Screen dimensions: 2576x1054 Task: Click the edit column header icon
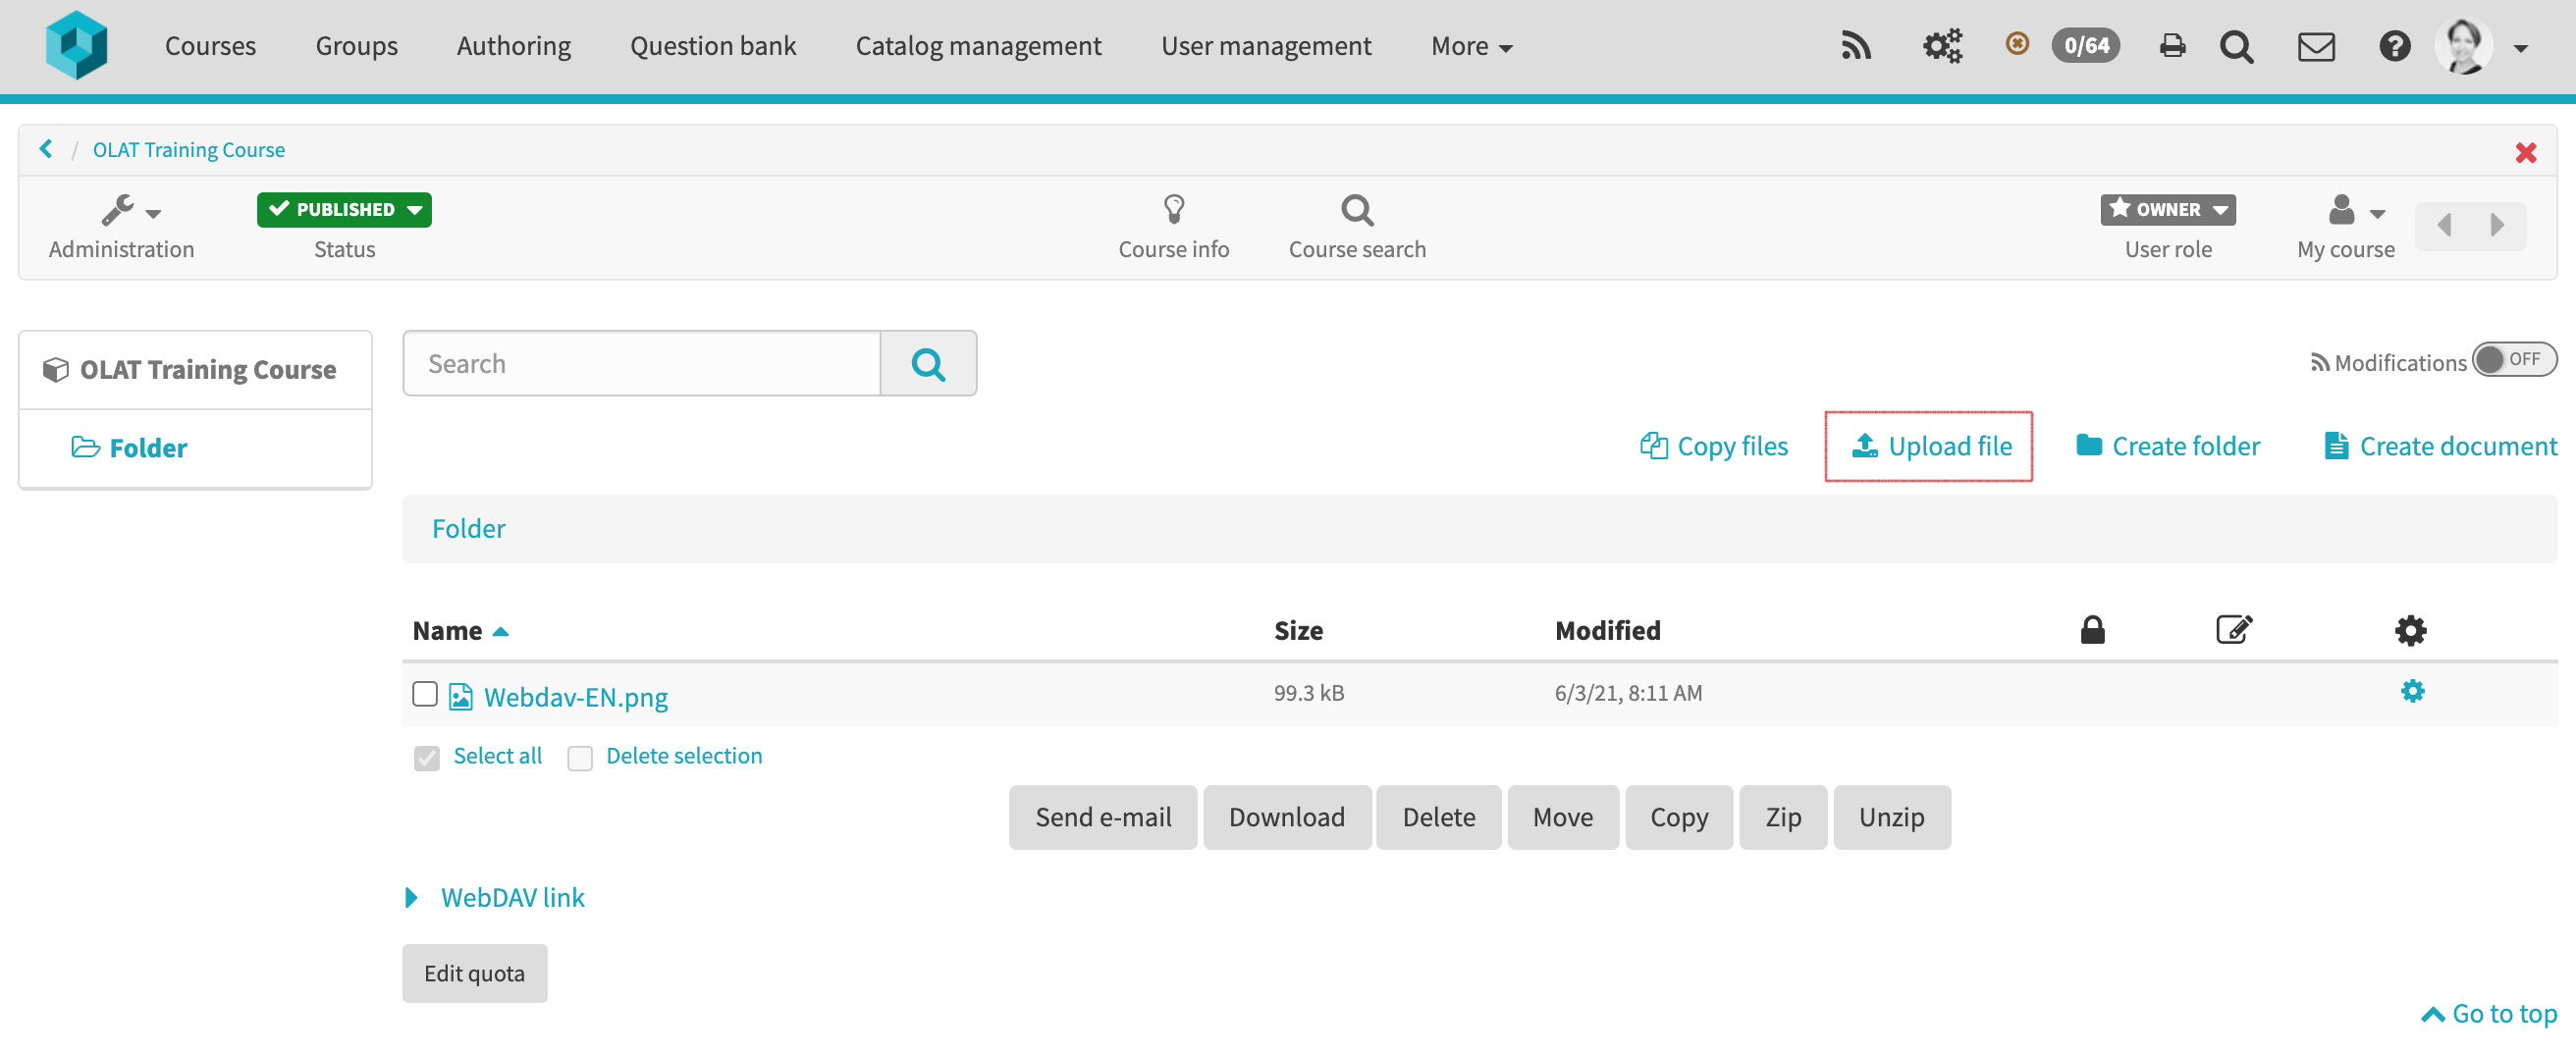coord(2234,630)
